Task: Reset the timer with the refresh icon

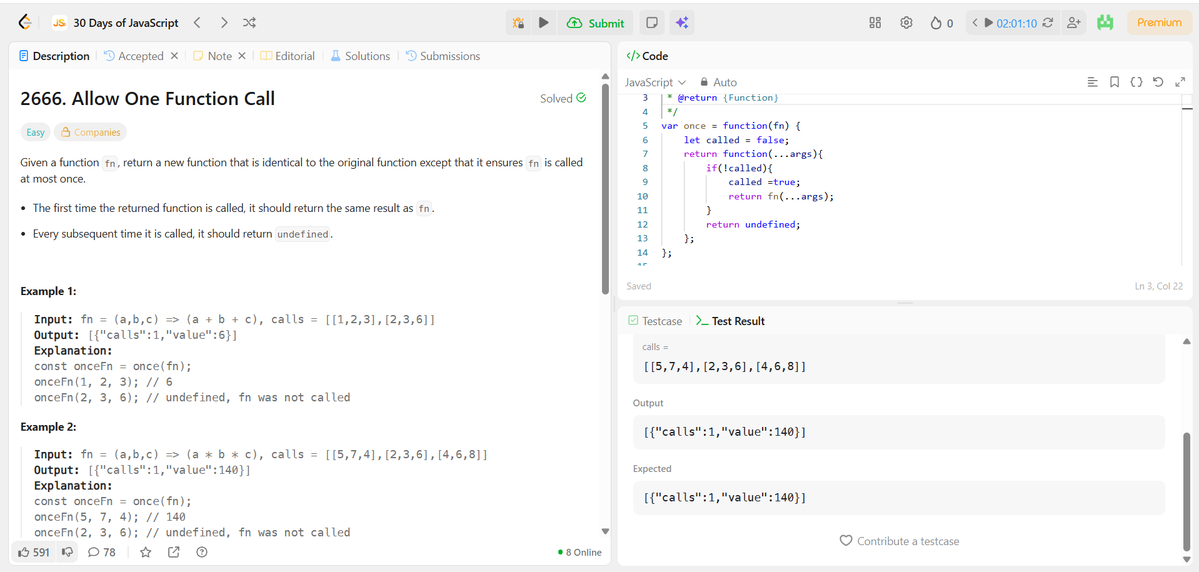Action: pos(1048,23)
